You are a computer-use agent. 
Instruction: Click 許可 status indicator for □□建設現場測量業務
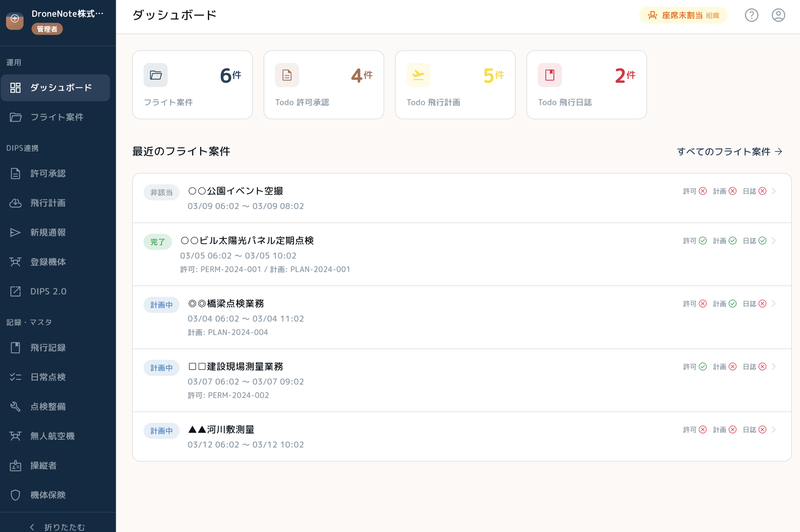tap(695, 367)
